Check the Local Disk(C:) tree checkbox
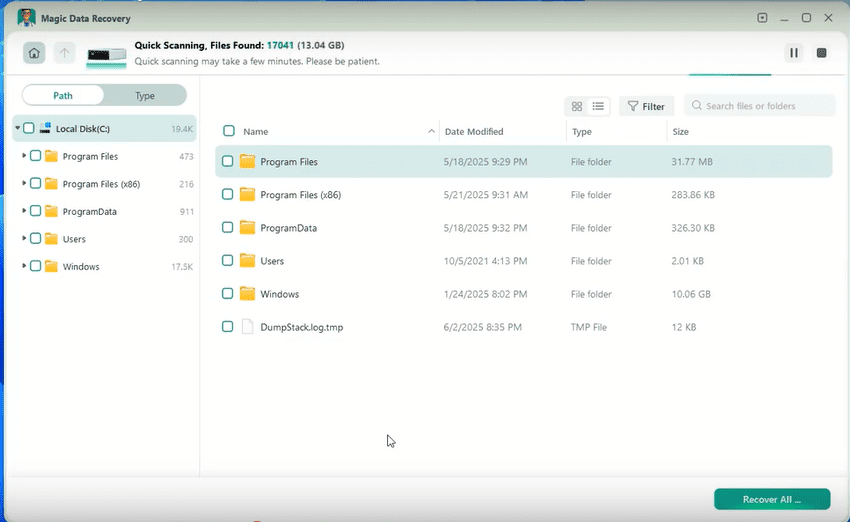 [29, 128]
